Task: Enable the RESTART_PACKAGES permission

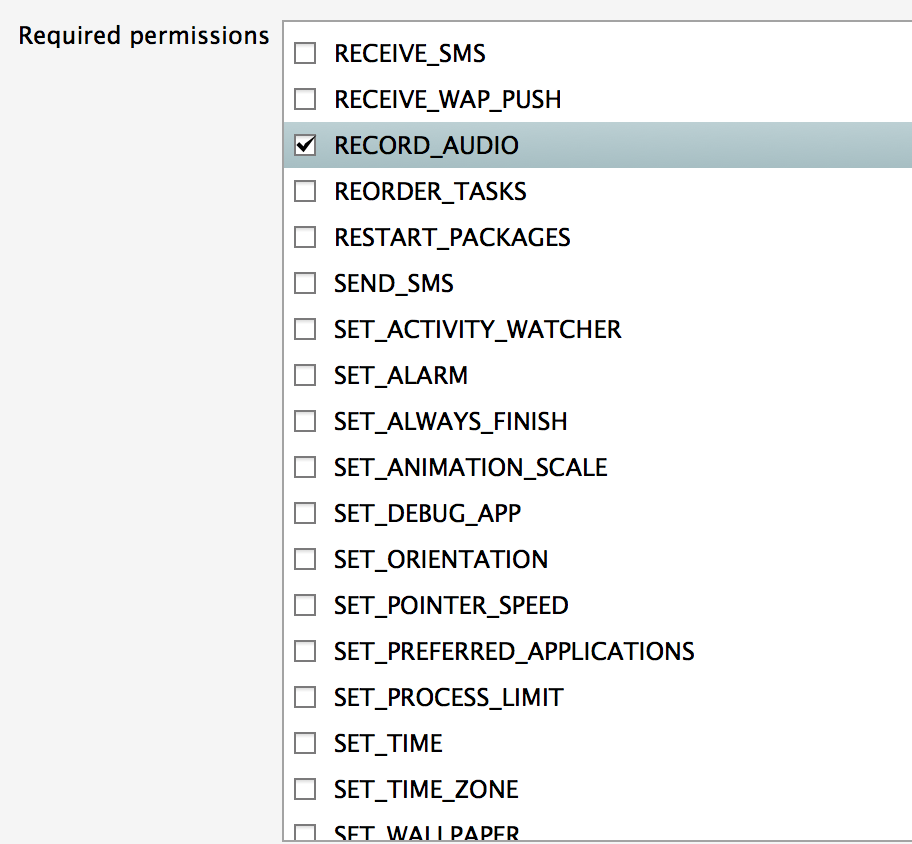Action: [305, 237]
